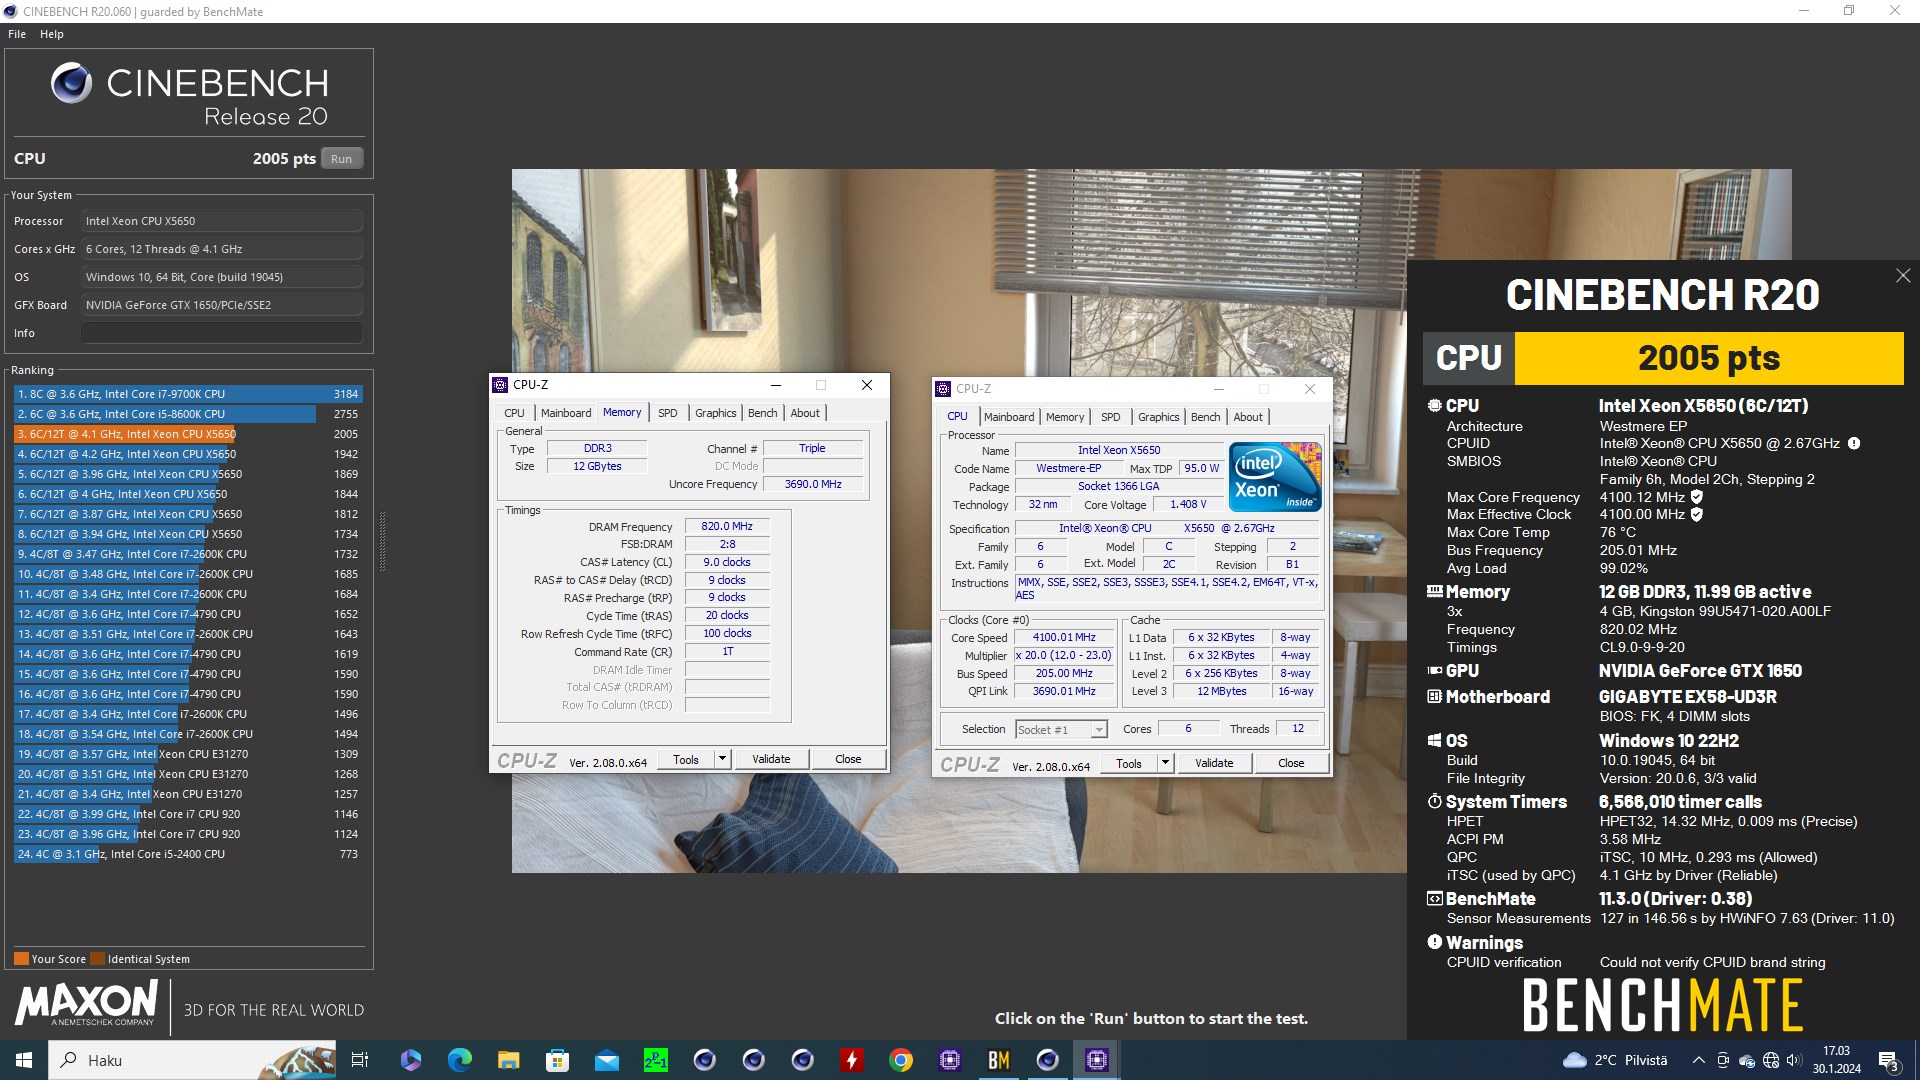Click the Meet Now tray icon

[x=1722, y=1060]
